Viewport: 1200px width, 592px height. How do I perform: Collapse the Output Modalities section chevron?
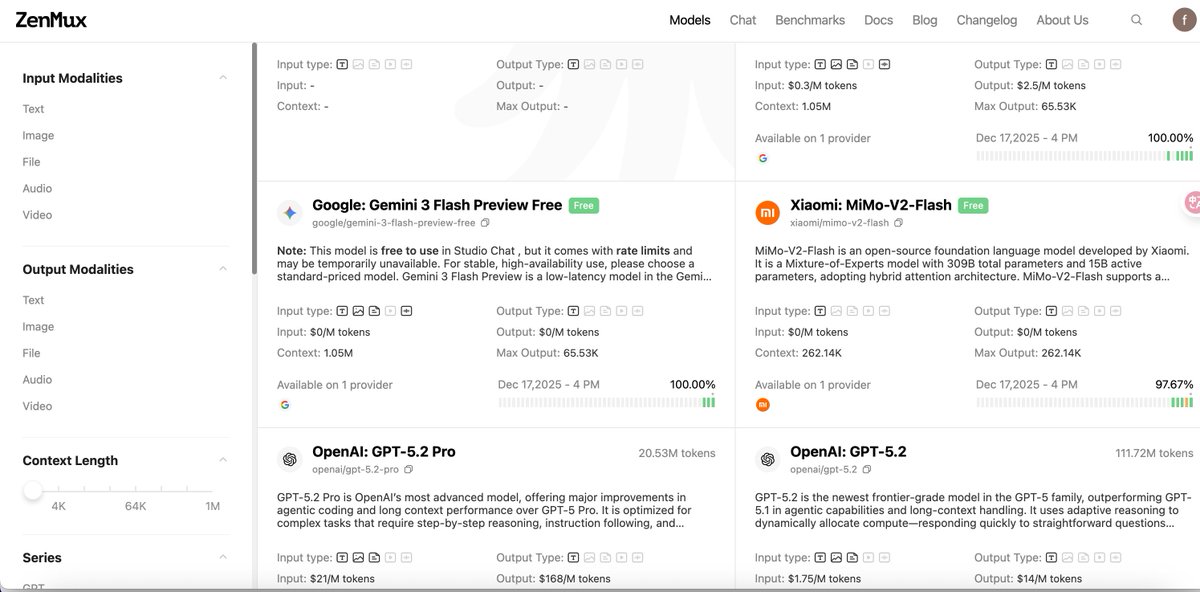[x=223, y=269]
